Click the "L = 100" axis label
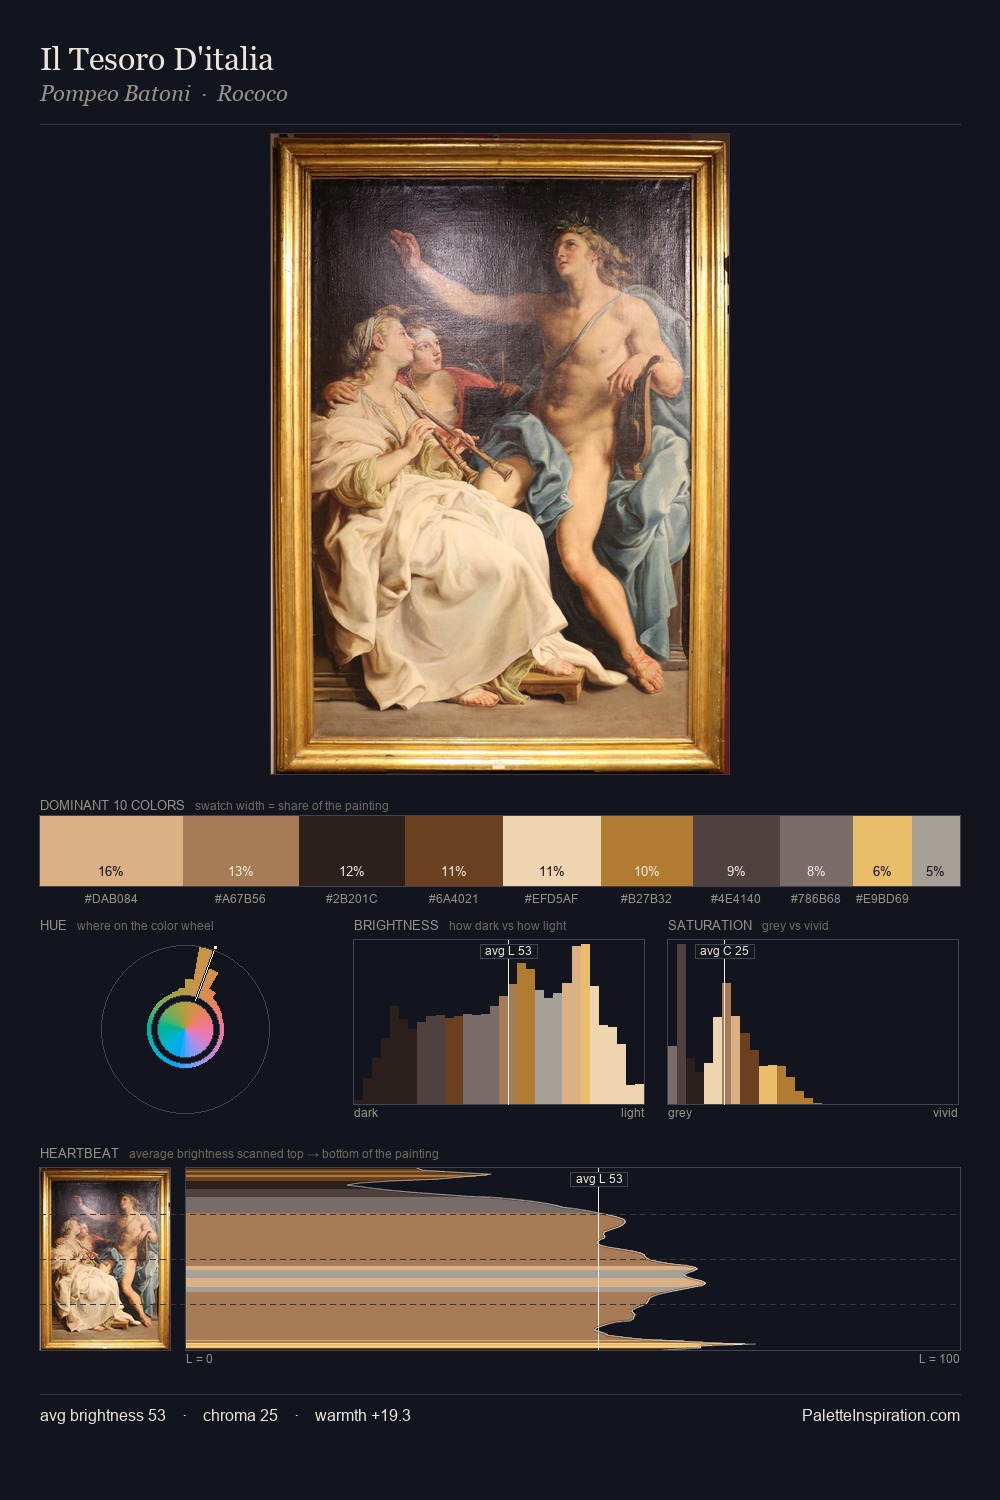The height and width of the screenshot is (1500, 1000). (939, 1359)
